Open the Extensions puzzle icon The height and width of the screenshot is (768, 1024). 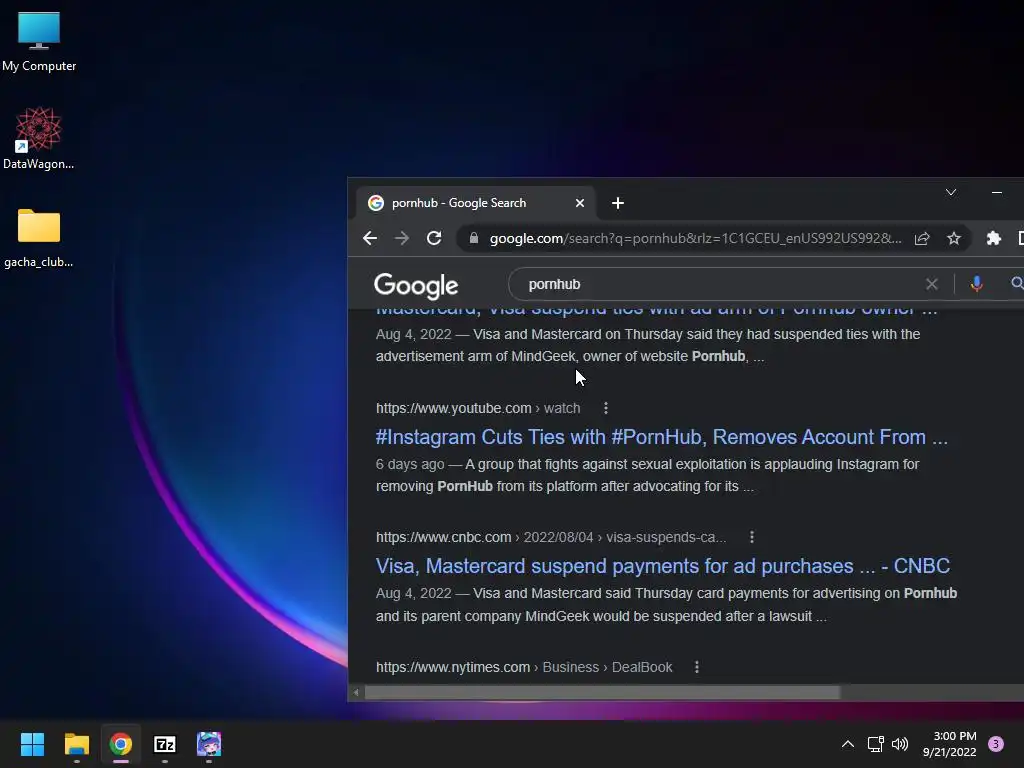993,238
